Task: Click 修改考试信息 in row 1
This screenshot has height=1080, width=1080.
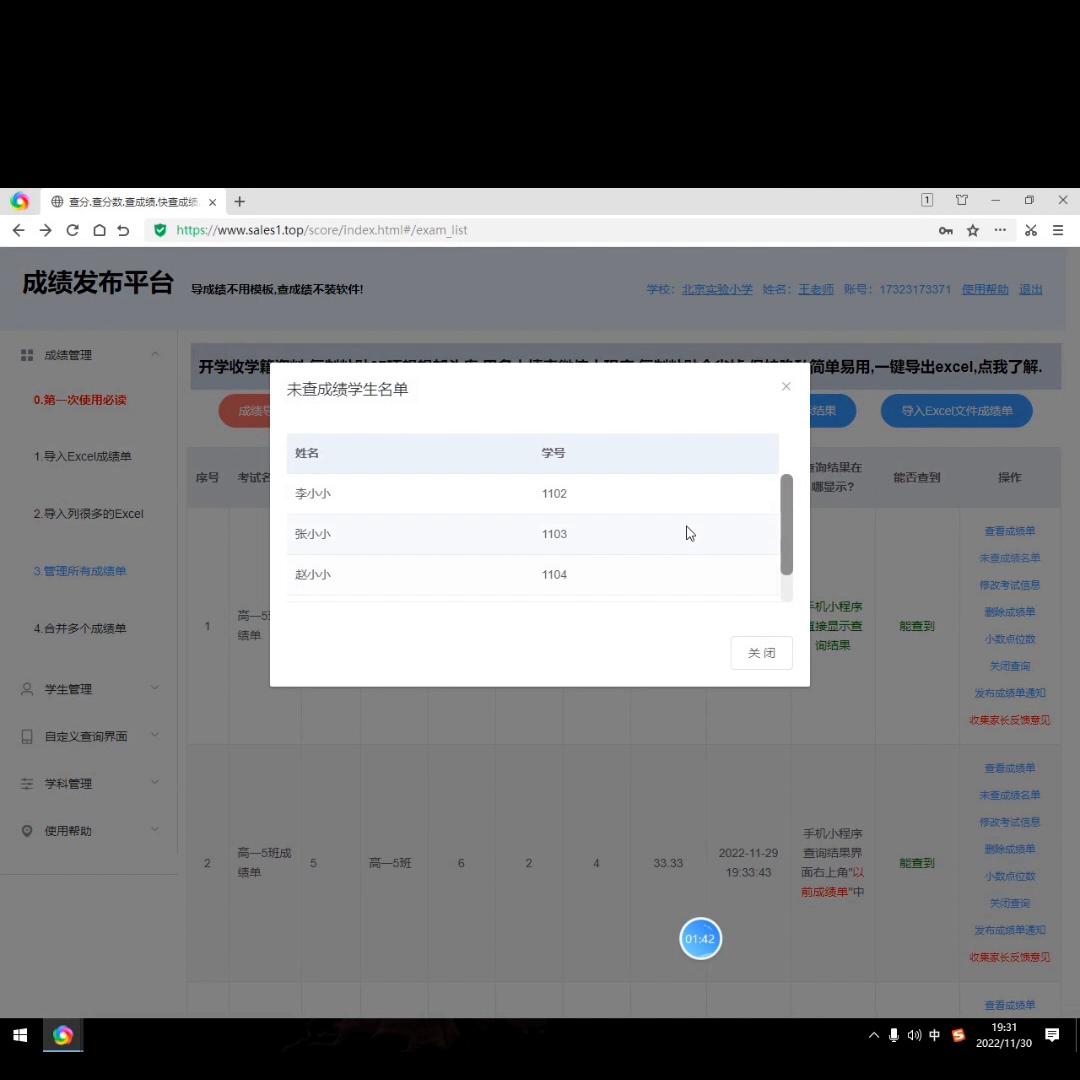Action: (1009, 585)
